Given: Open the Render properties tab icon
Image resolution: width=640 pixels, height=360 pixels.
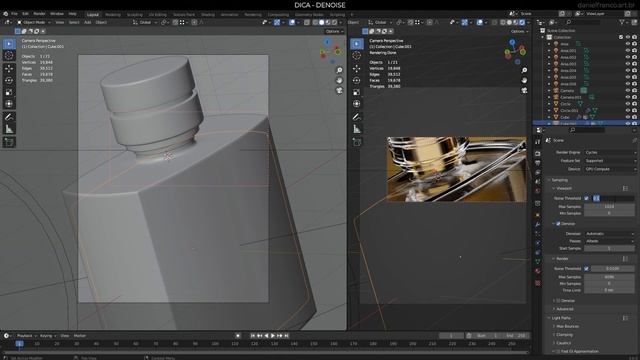Looking at the screenshot, I should tap(538, 153).
